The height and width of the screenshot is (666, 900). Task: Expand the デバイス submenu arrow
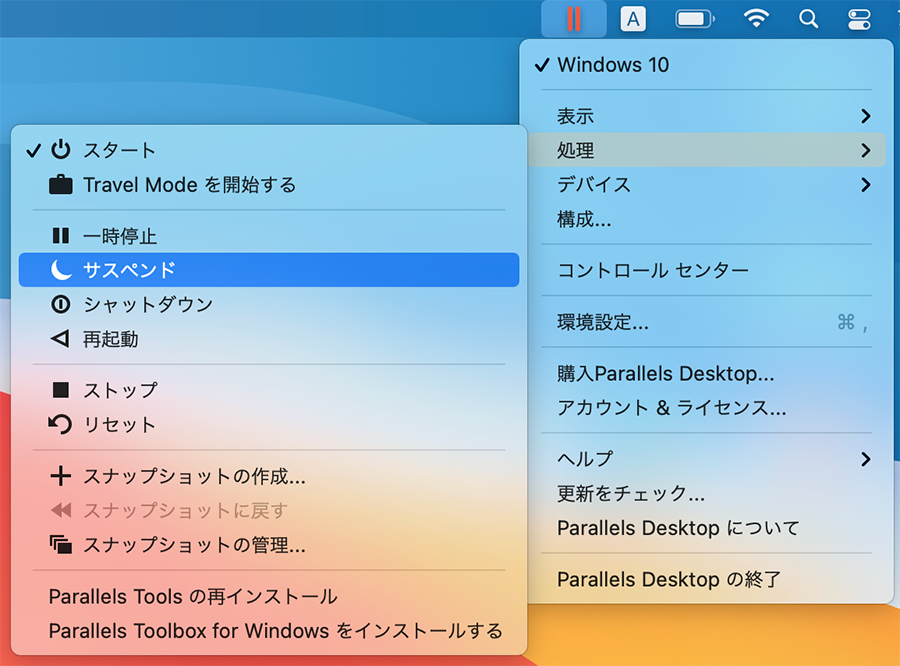(866, 185)
